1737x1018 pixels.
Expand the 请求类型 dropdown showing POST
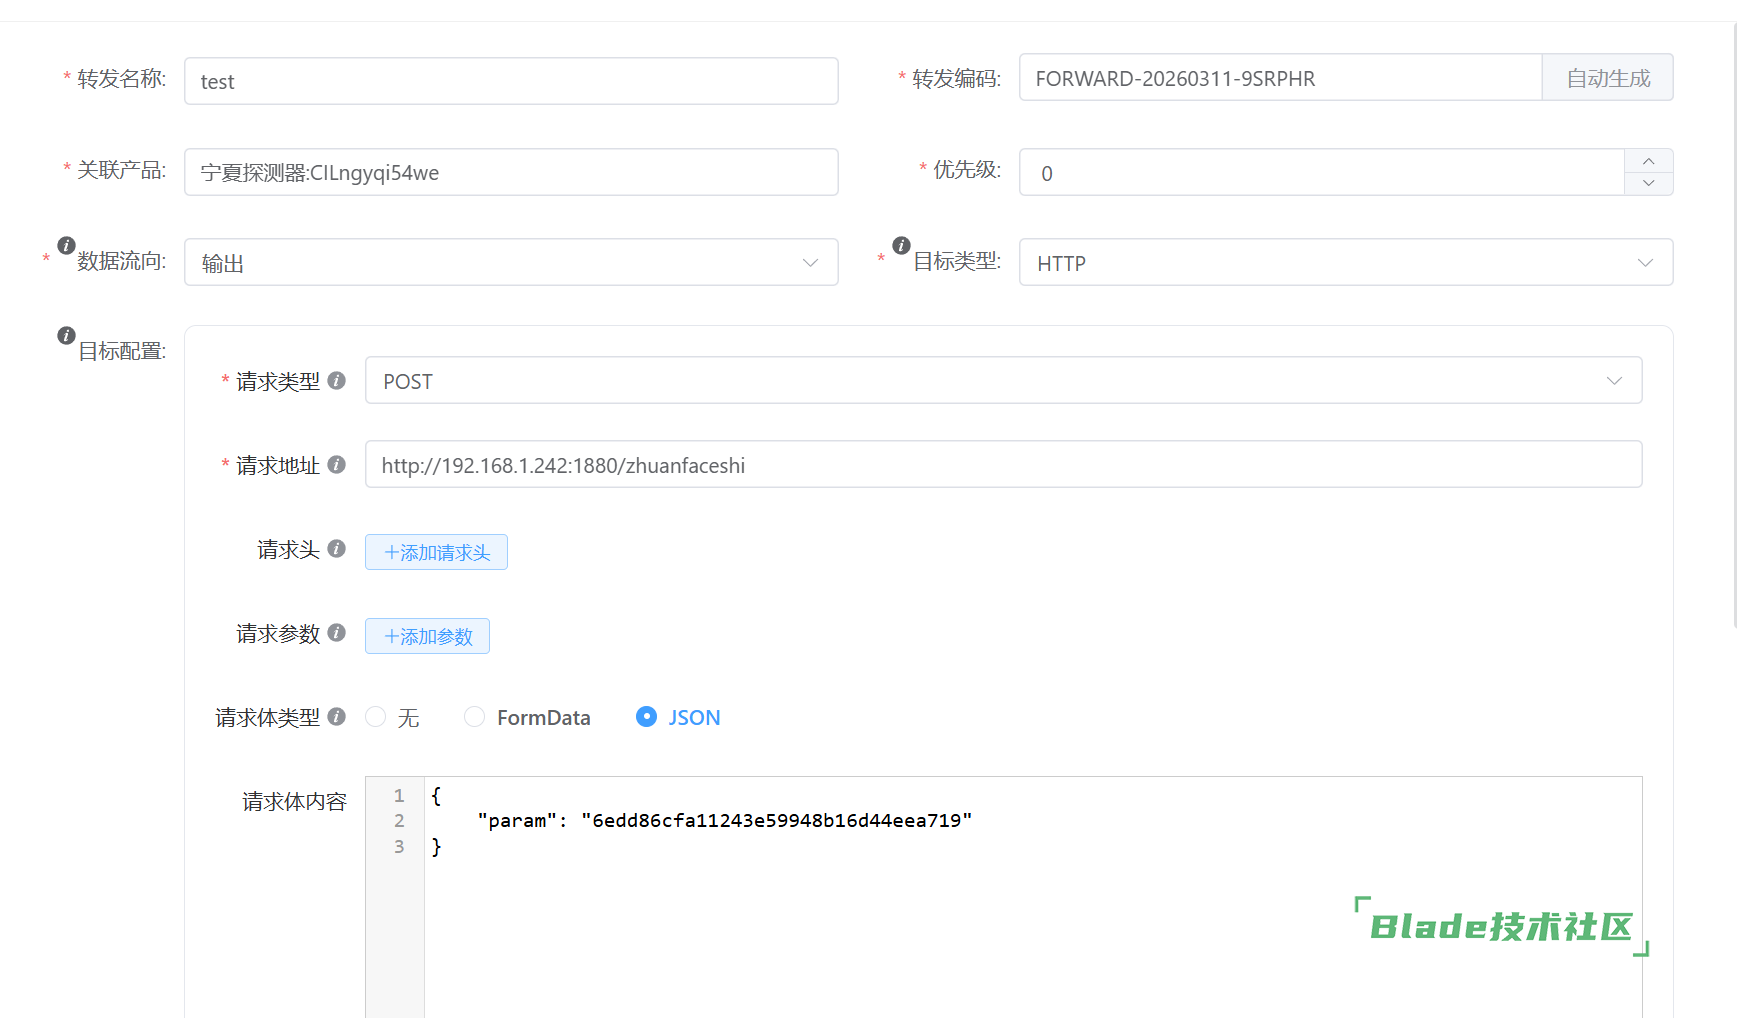click(1002, 380)
